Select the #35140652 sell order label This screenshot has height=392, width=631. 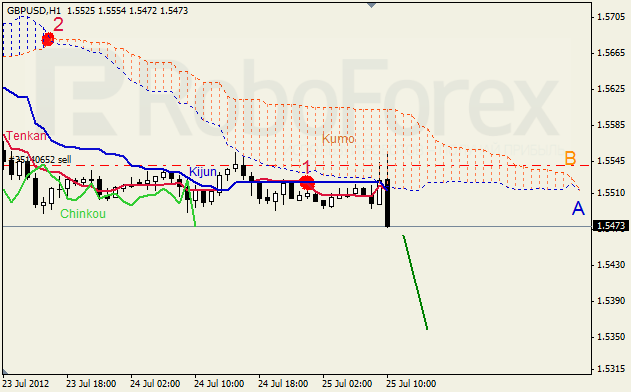pos(40,160)
